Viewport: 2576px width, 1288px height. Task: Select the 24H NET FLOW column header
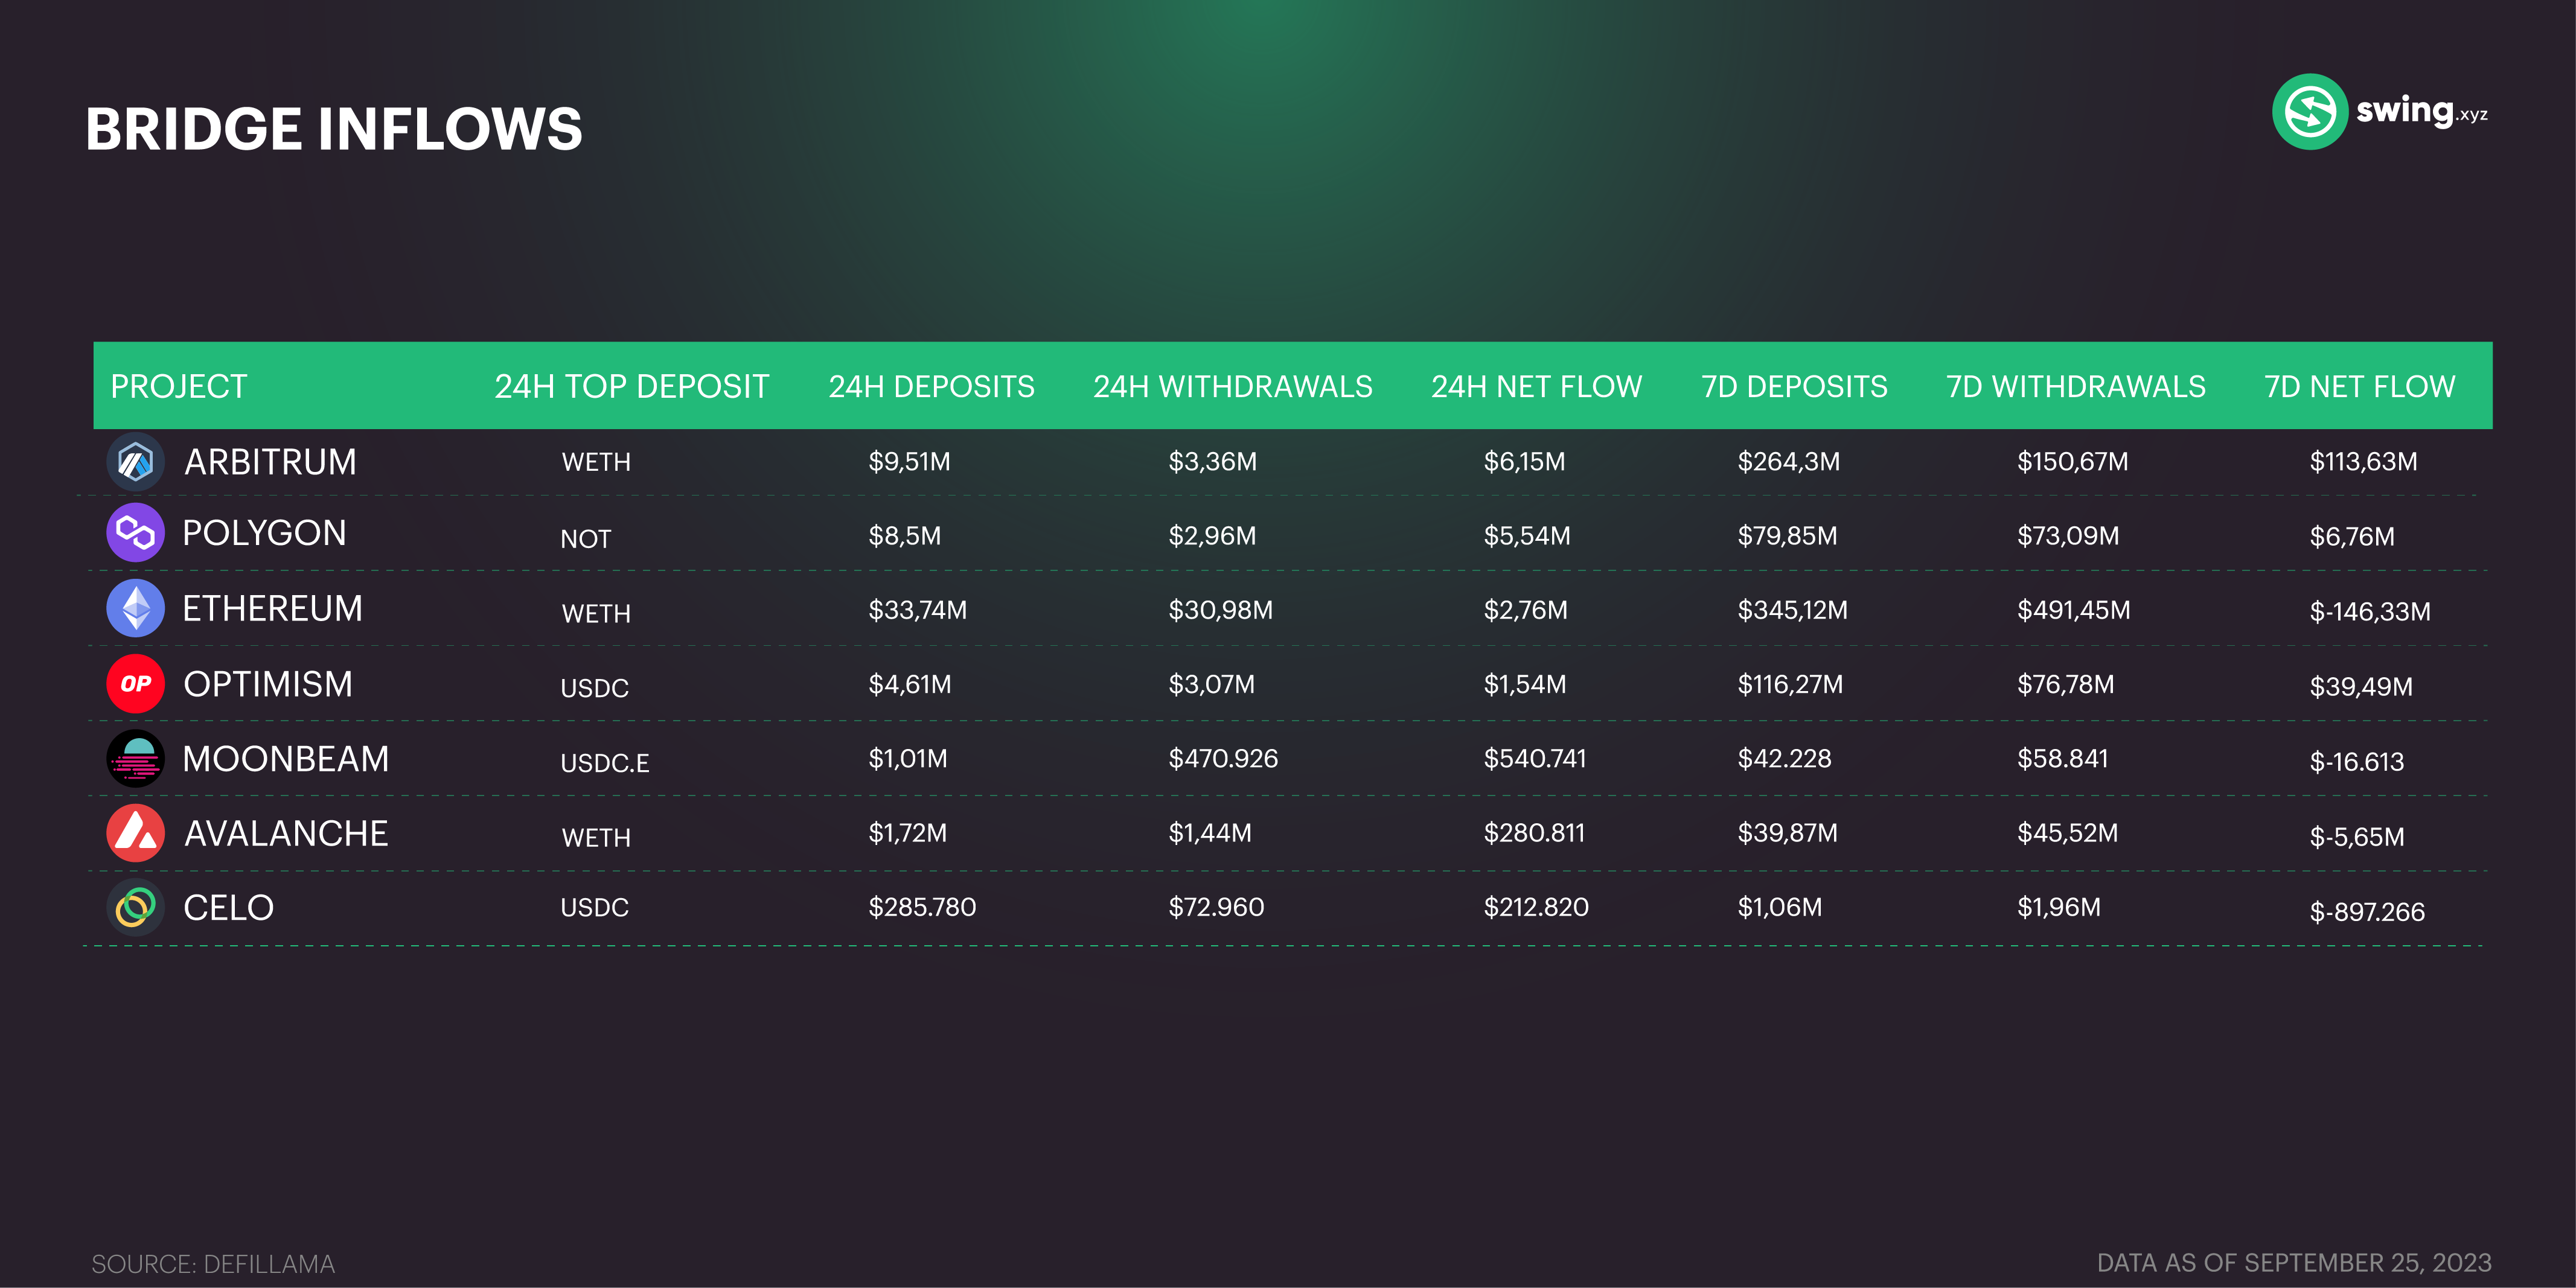click(x=1537, y=387)
